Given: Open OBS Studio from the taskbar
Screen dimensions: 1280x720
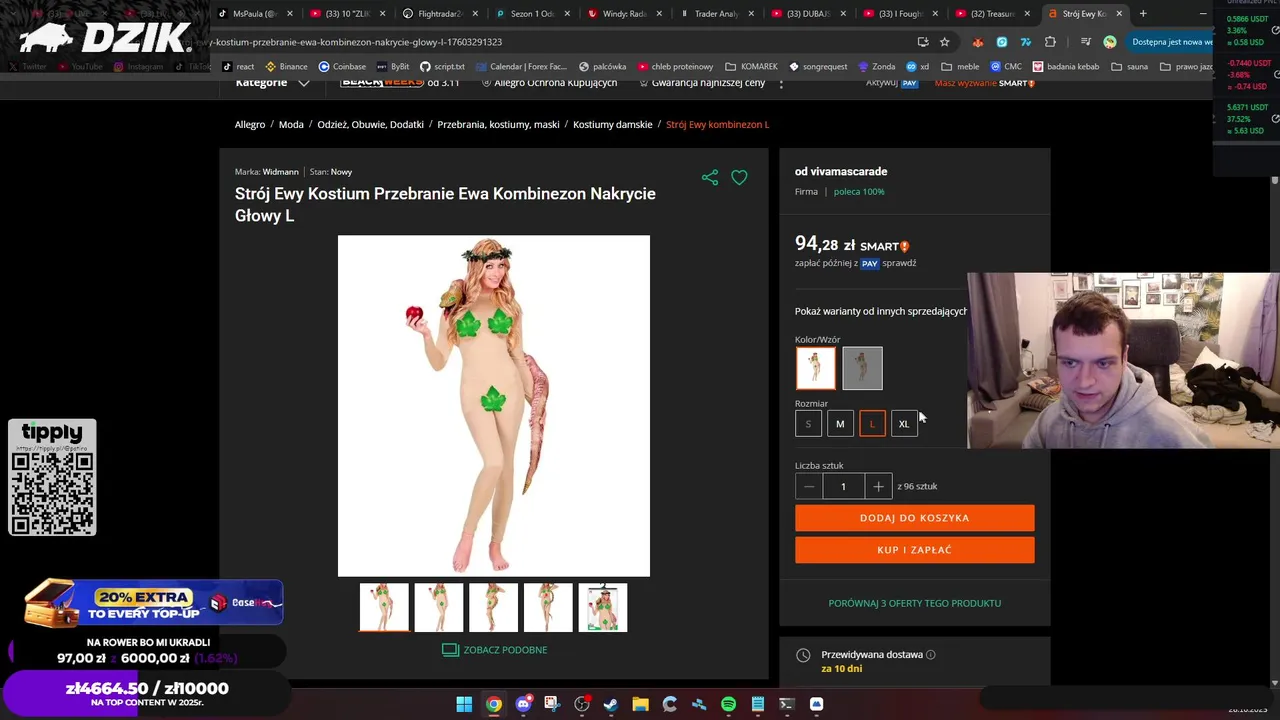Looking at the screenshot, I should pyautogui.click(x=582, y=704).
